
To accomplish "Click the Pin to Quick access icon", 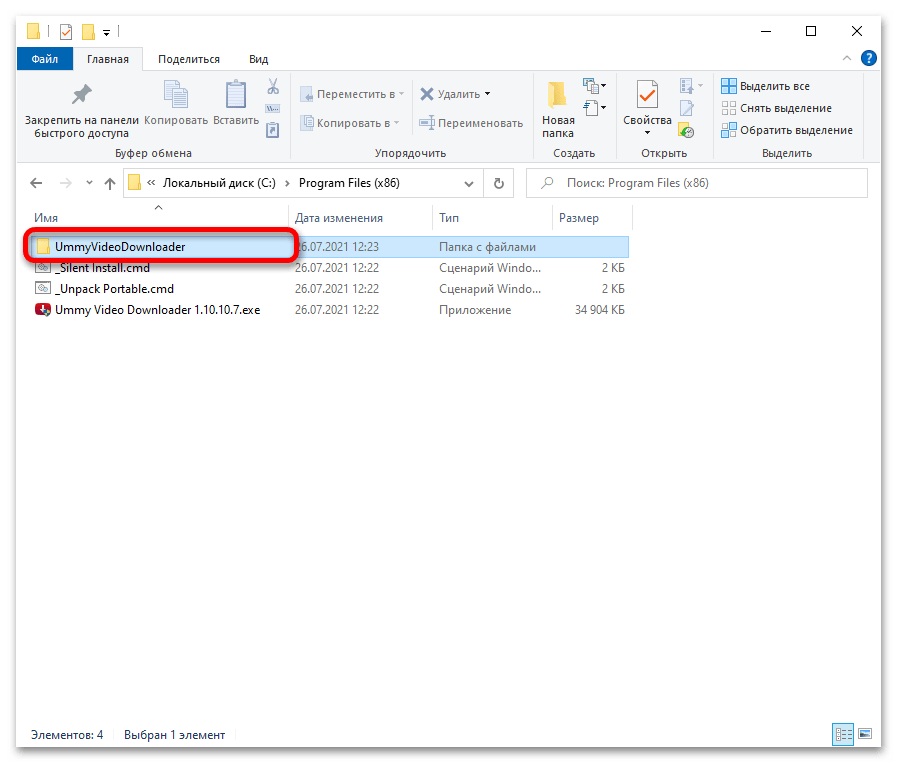I will pyautogui.click(x=81, y=94).
